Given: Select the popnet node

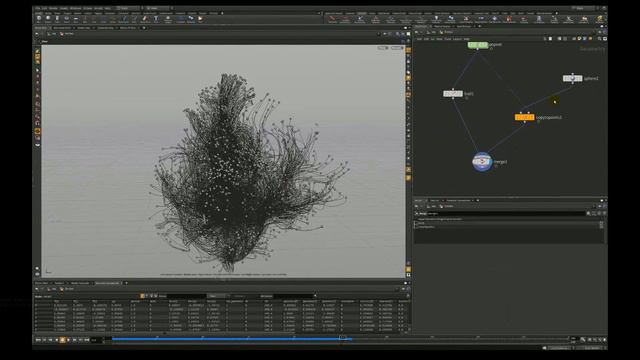Looking at the screenshot, I should [x=478, y=45].
